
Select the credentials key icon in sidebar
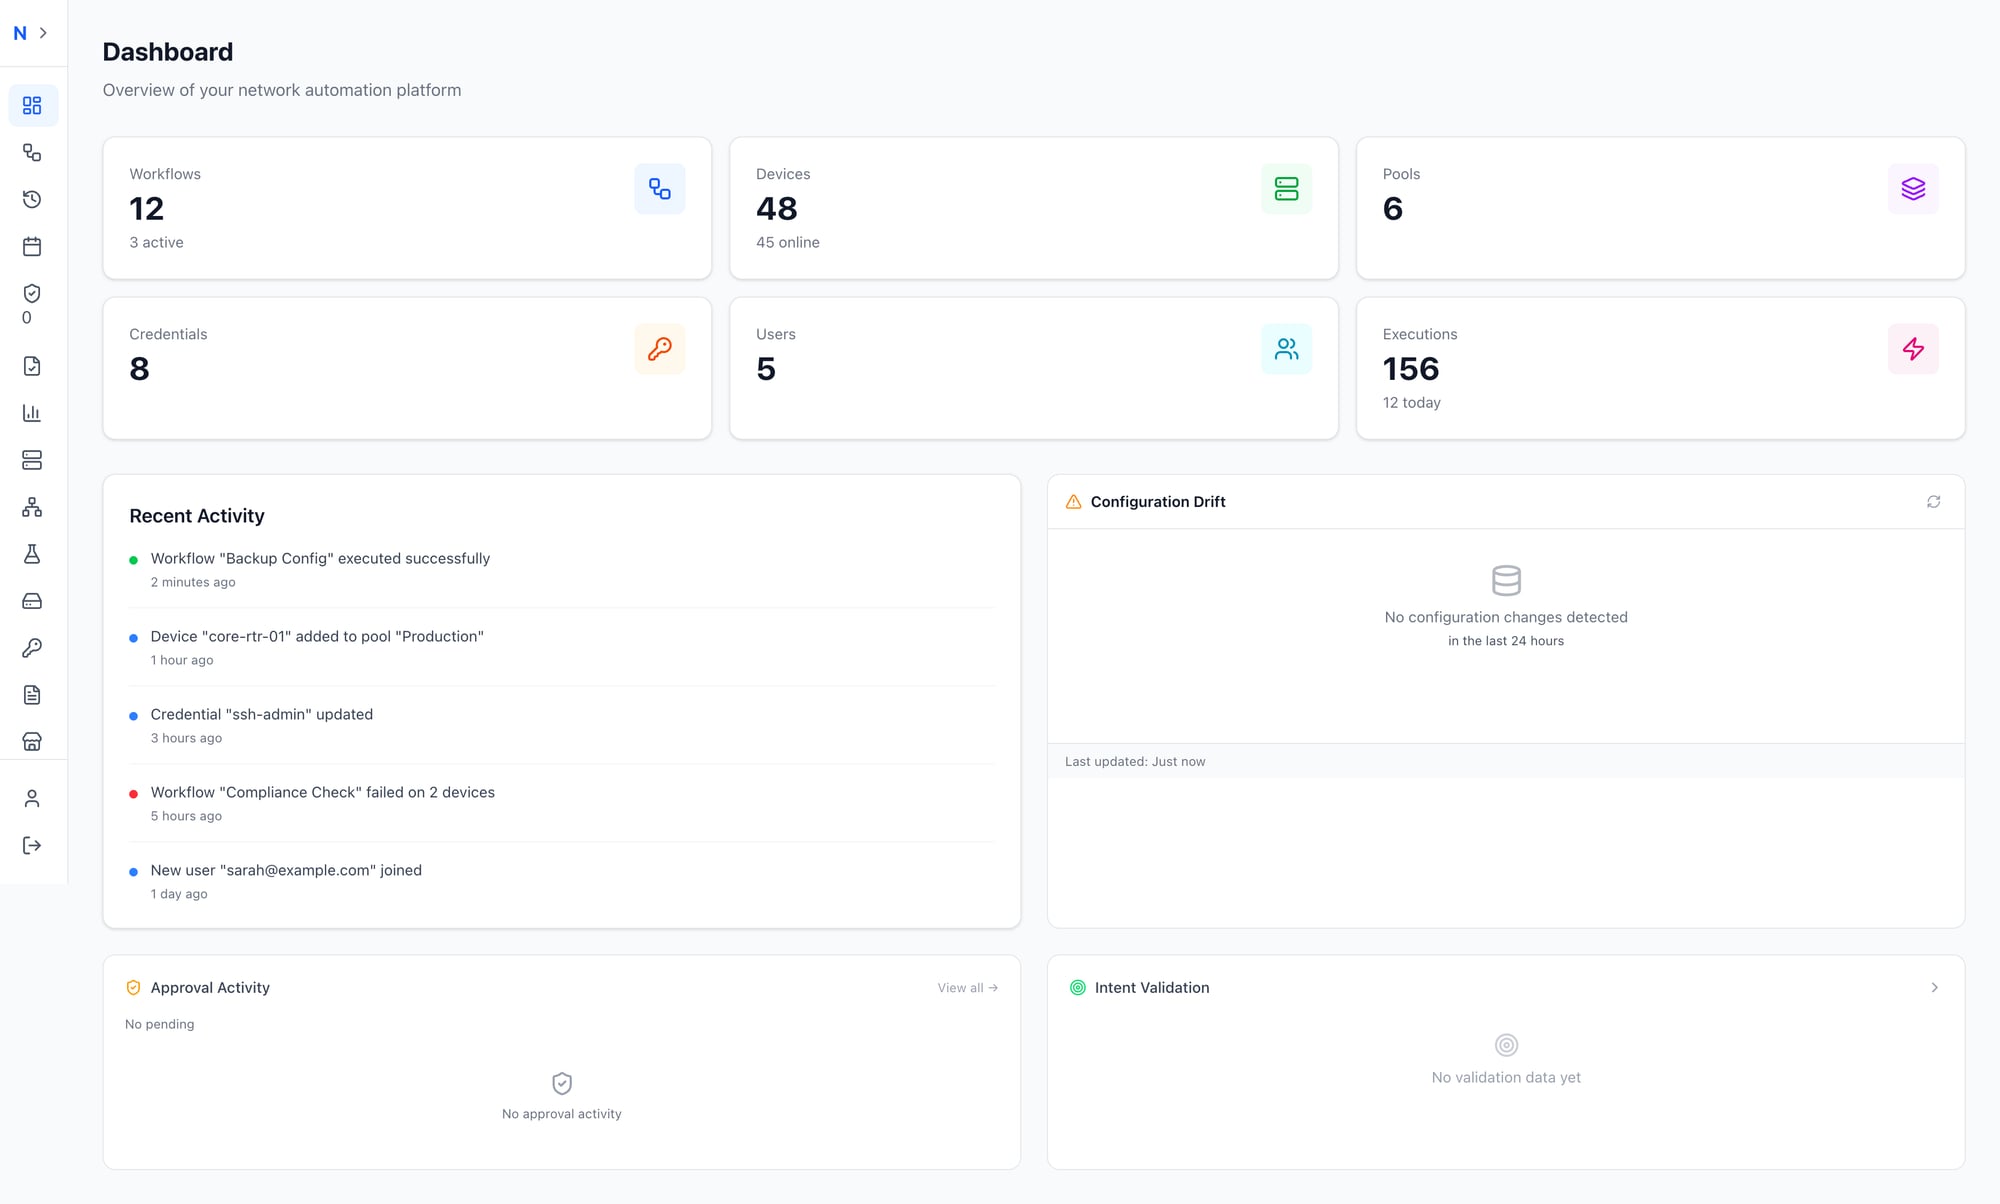tap(32, 647)
